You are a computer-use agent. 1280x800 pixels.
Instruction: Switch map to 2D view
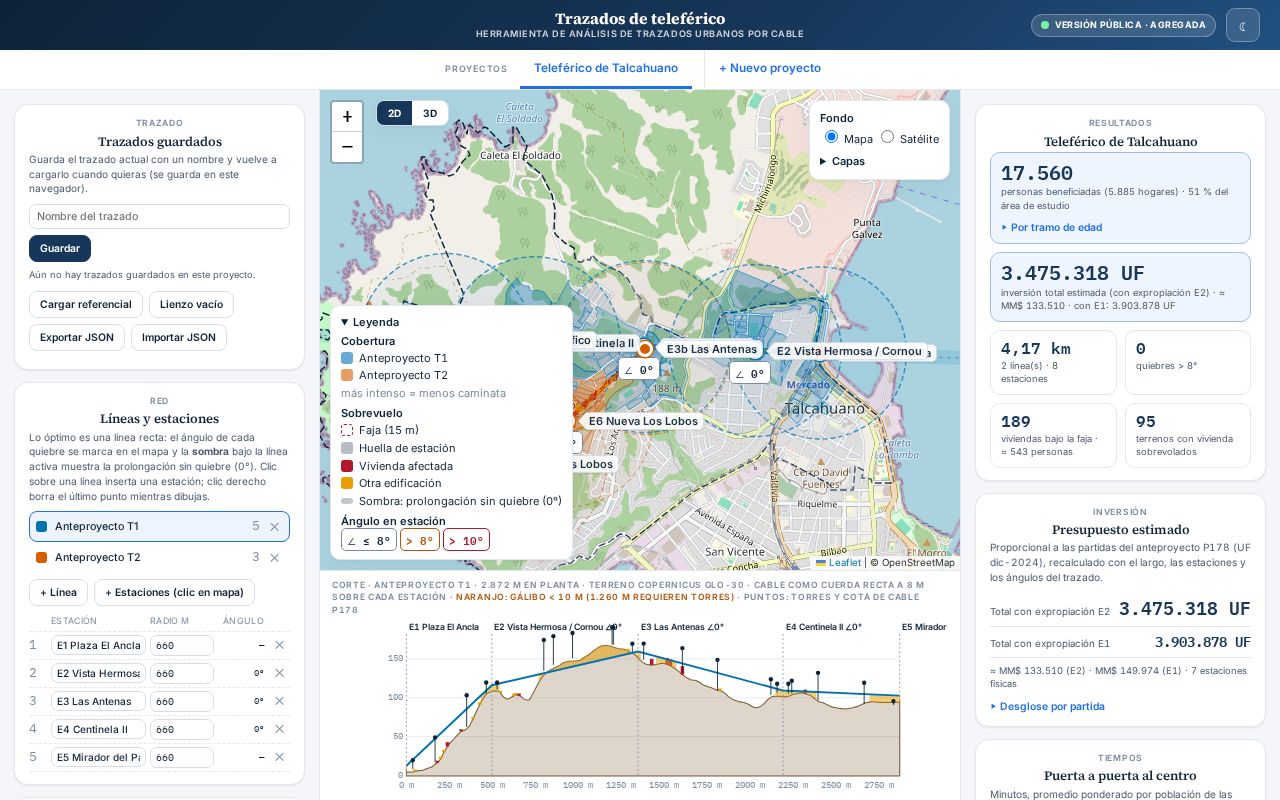[395, 113]
